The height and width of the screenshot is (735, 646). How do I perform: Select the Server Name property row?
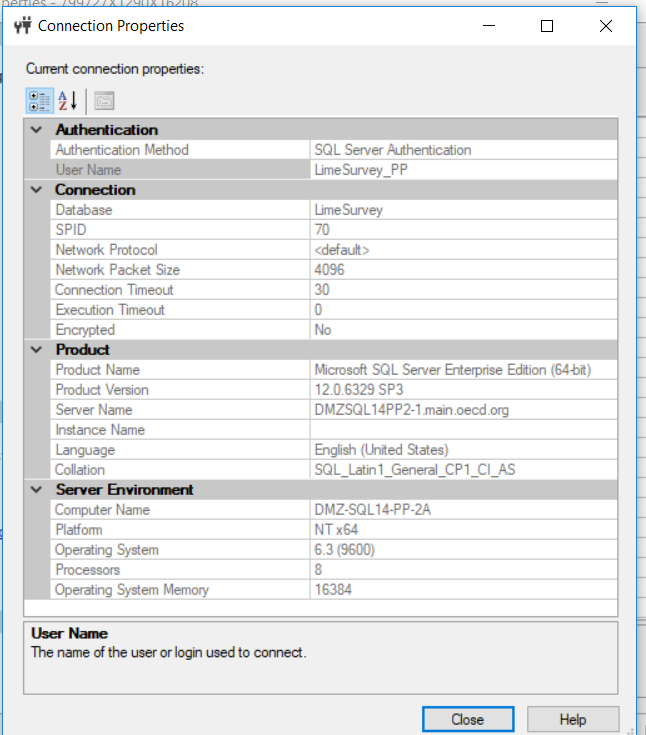point(180,410)
